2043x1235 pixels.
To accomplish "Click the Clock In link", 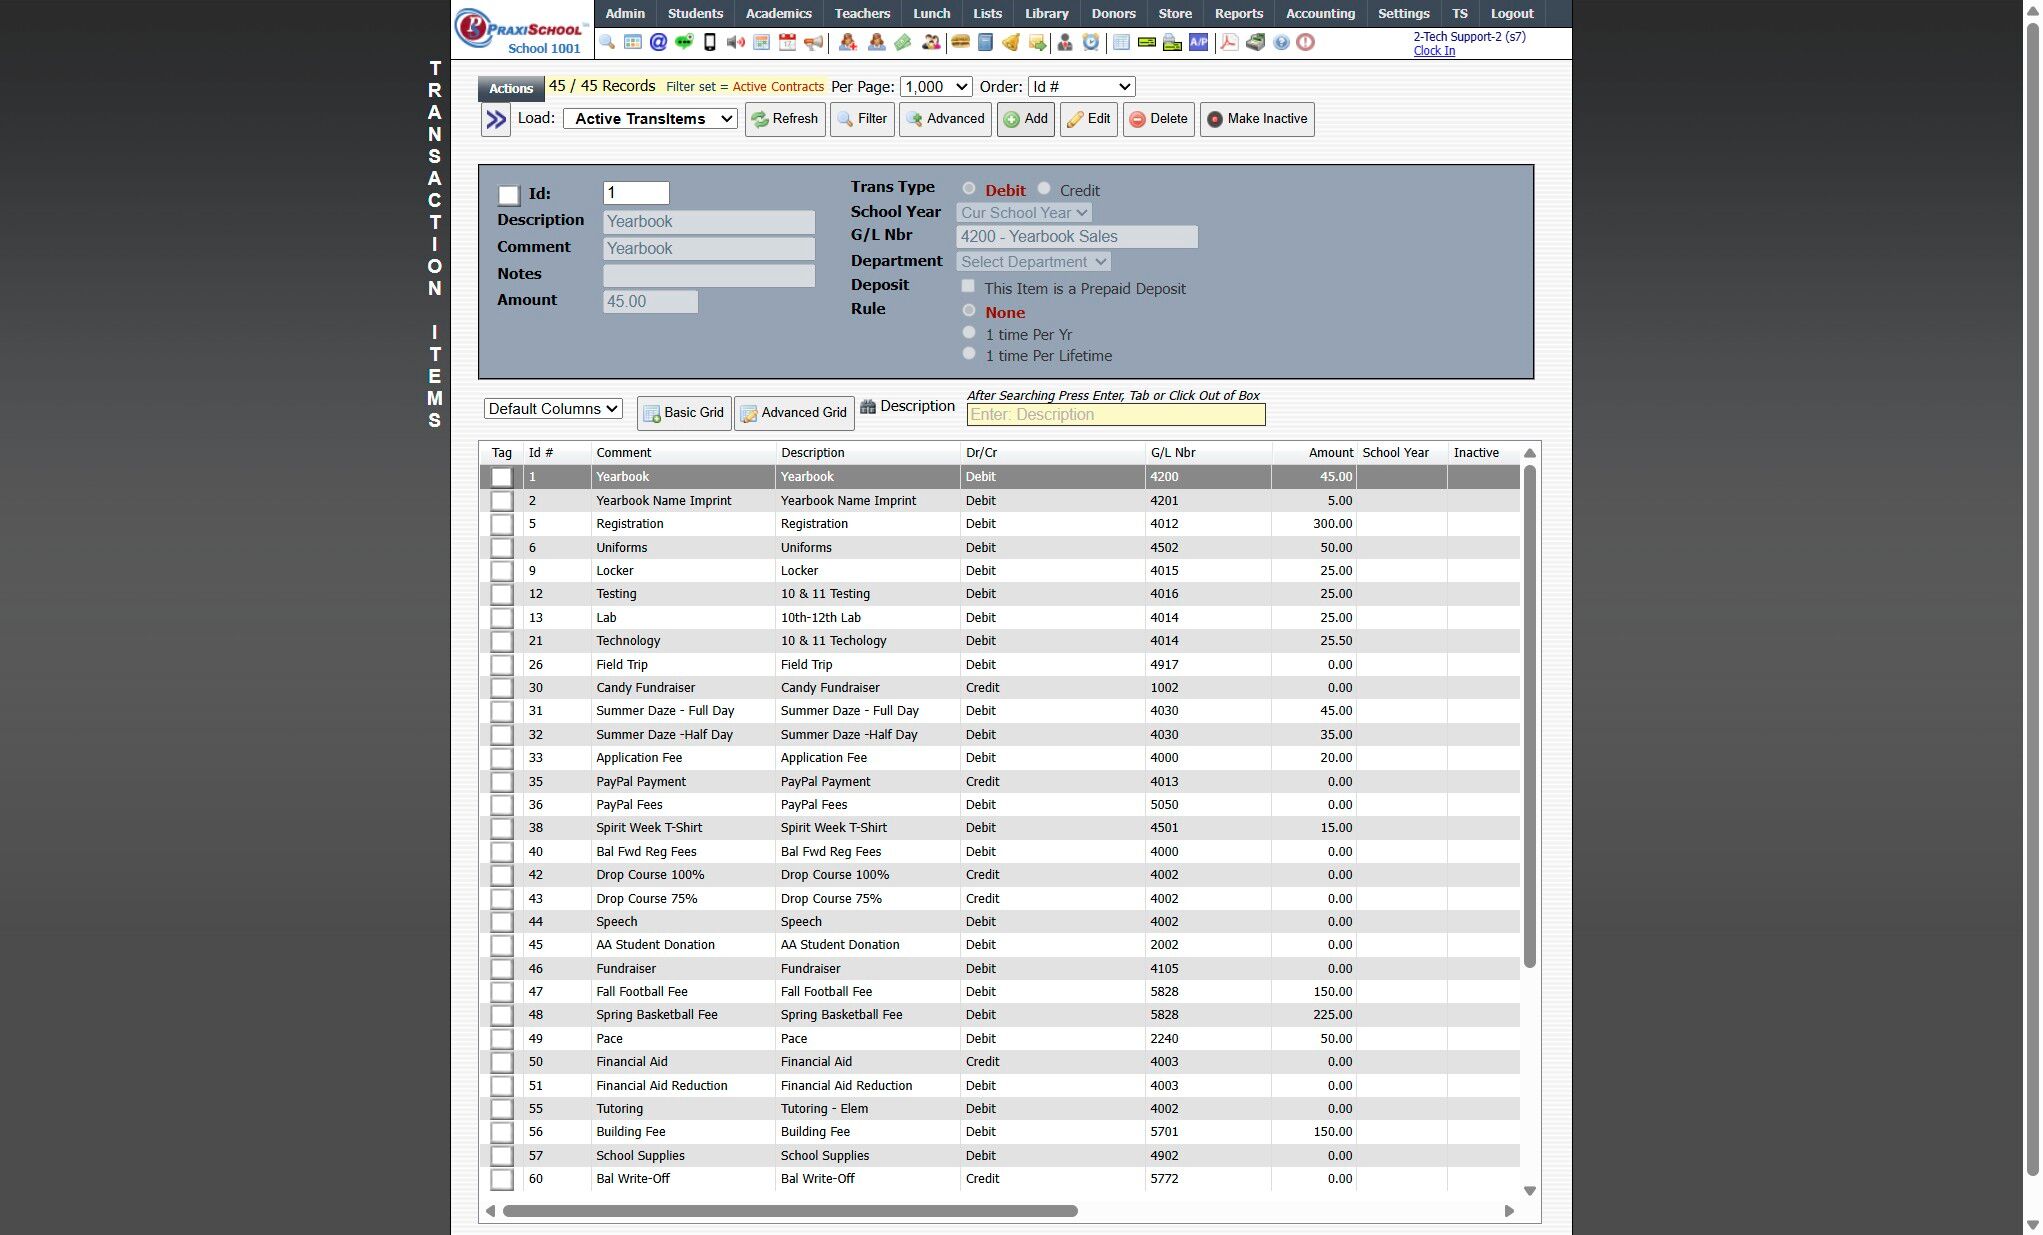I will click(x=1434, y=51).
